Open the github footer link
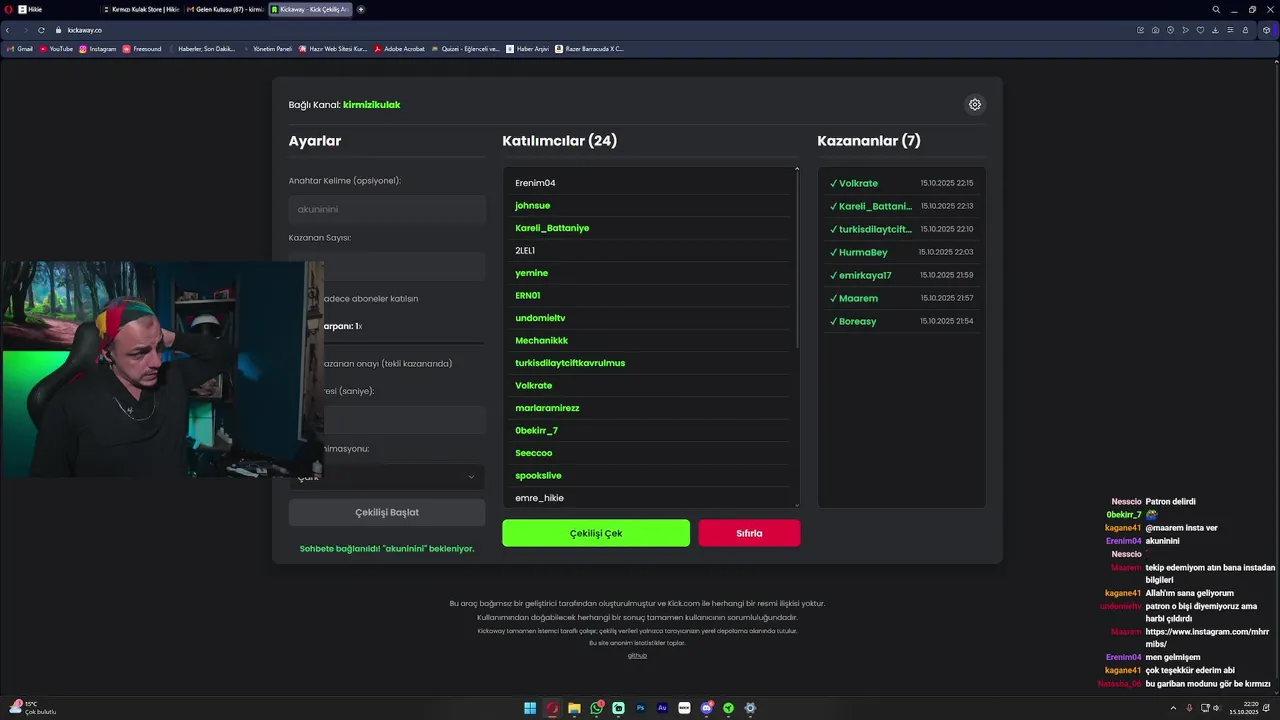Screen dimensions: 1280x720 [x=637, y=656]
